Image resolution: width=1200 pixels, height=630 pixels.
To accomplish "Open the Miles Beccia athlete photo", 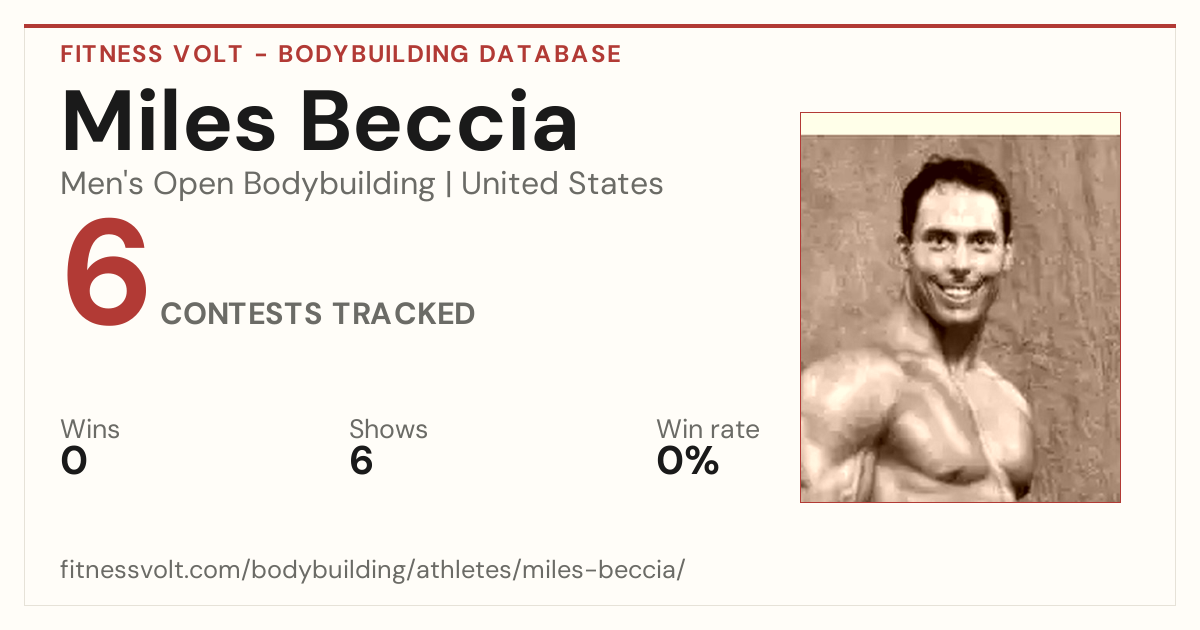I will pos(960,307).
